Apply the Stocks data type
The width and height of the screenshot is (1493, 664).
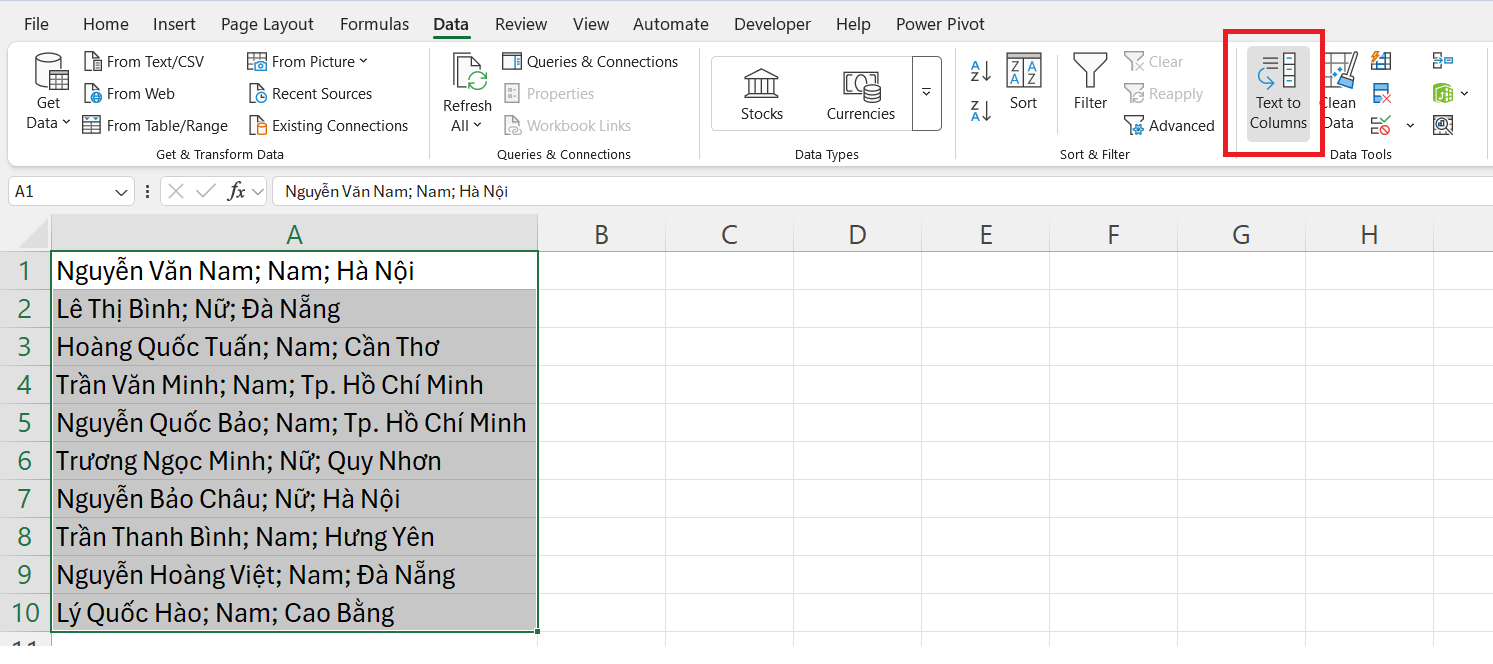761,93
